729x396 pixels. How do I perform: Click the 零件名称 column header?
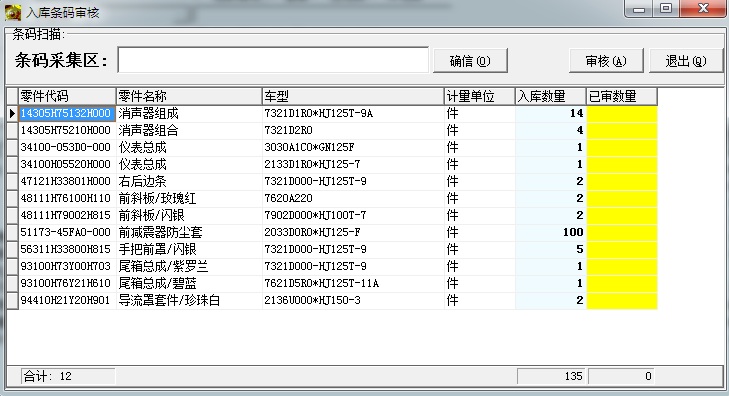(189, 96)
